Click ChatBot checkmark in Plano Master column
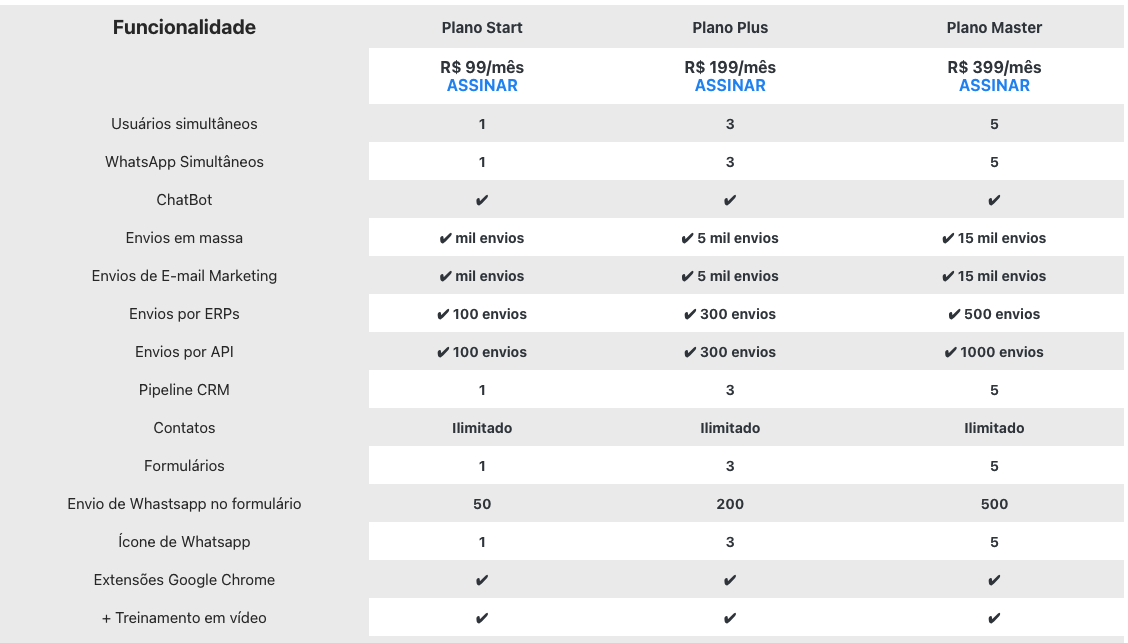 tap(994, 200)
